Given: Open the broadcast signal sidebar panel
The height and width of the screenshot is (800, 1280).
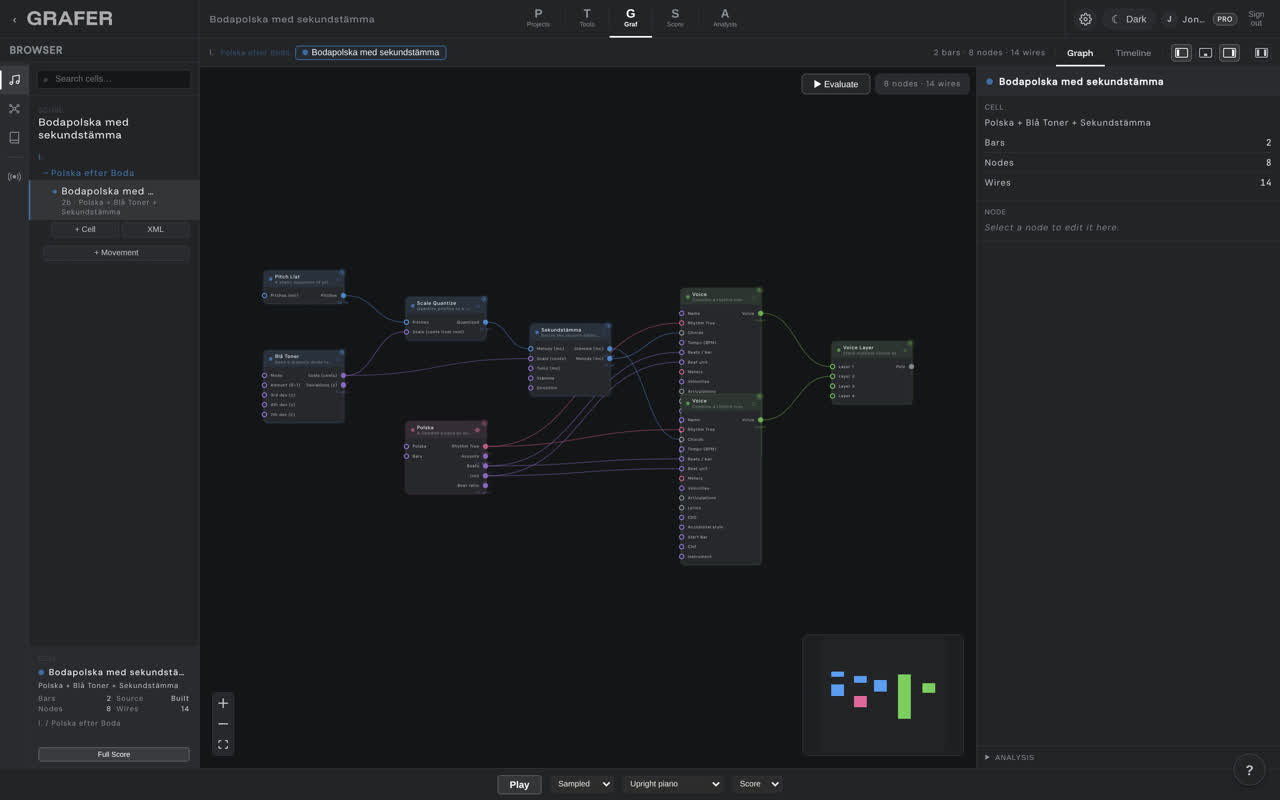Looking at the screenshot, I should pos(14,177).
